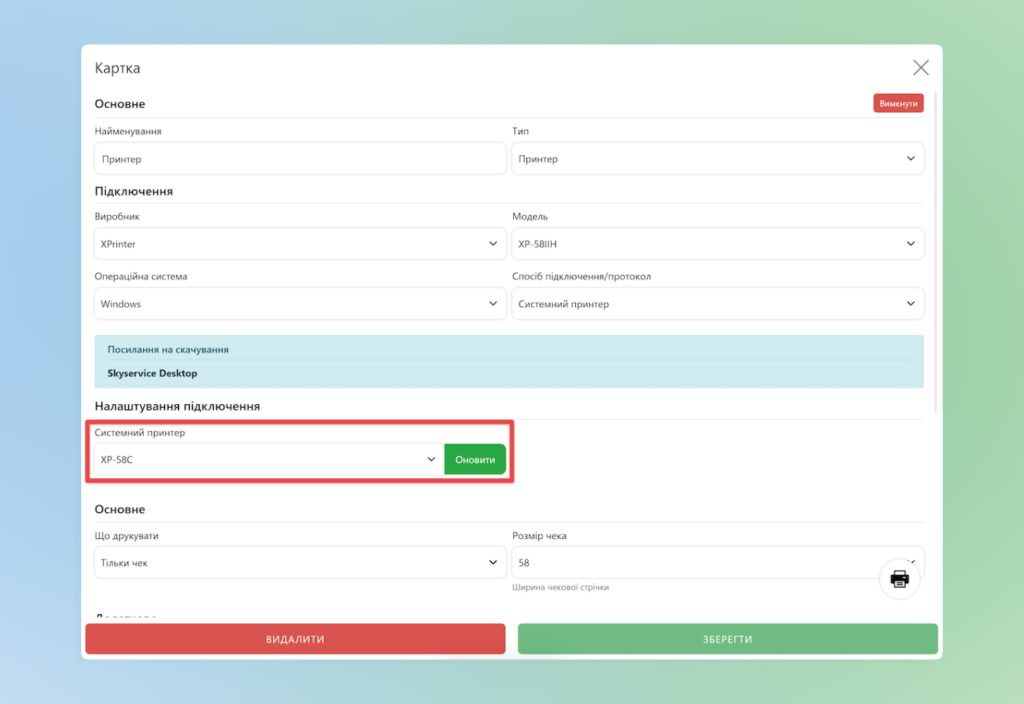Click the Посилання на скачування heading
Image resolution: width=1024 pixels, height=704 pixels.
tap(168, 349)
